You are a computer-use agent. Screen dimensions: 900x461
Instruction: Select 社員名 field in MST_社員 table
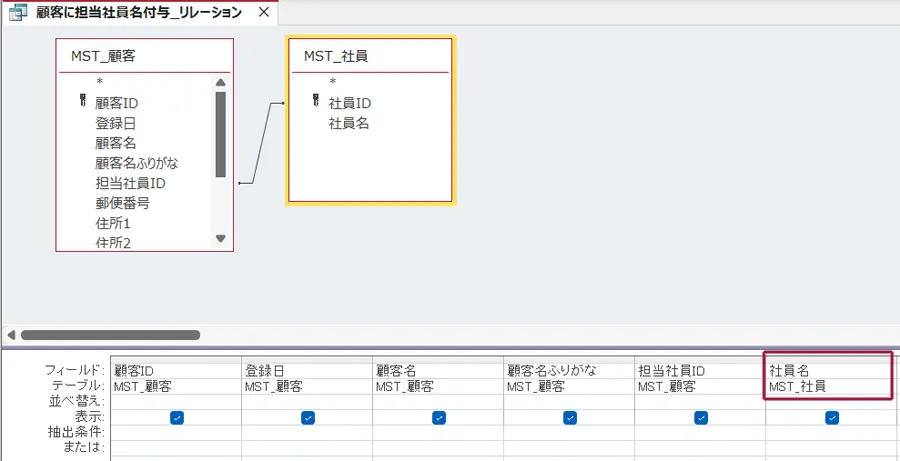[x=349, y=123]
